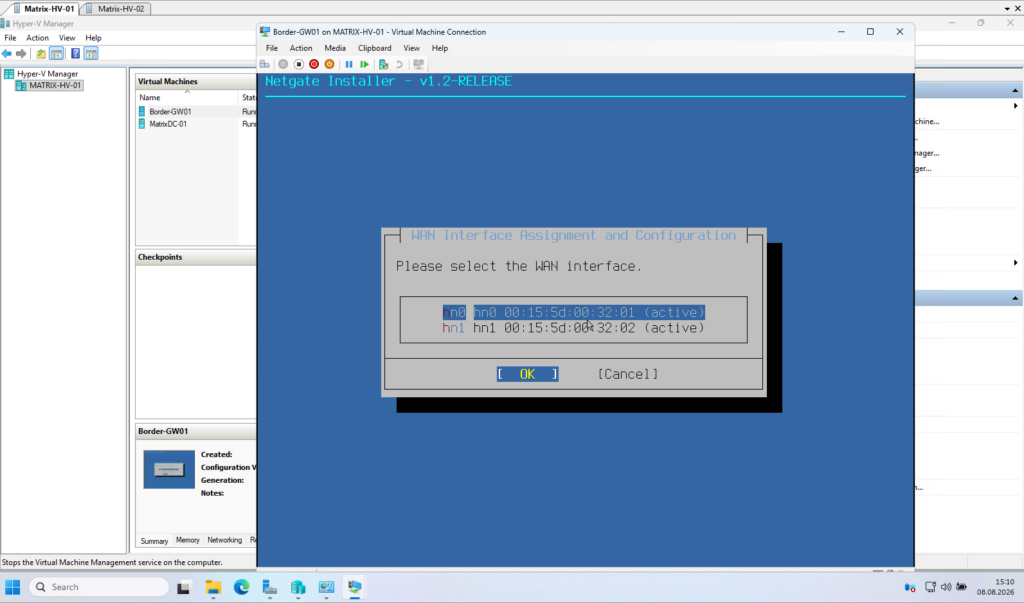This screenshot has height=603, width=1024.
Task: Click Back arrow in Hyper-V Manager toolbar
Action: point(7,54)
